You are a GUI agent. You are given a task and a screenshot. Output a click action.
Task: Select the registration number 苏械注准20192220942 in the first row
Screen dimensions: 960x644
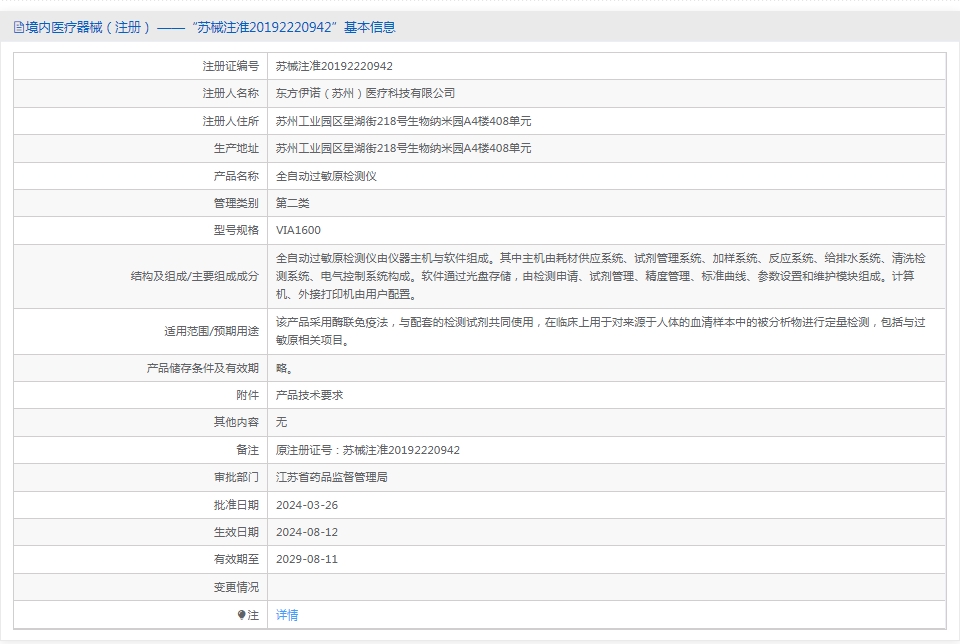[334, 66]
